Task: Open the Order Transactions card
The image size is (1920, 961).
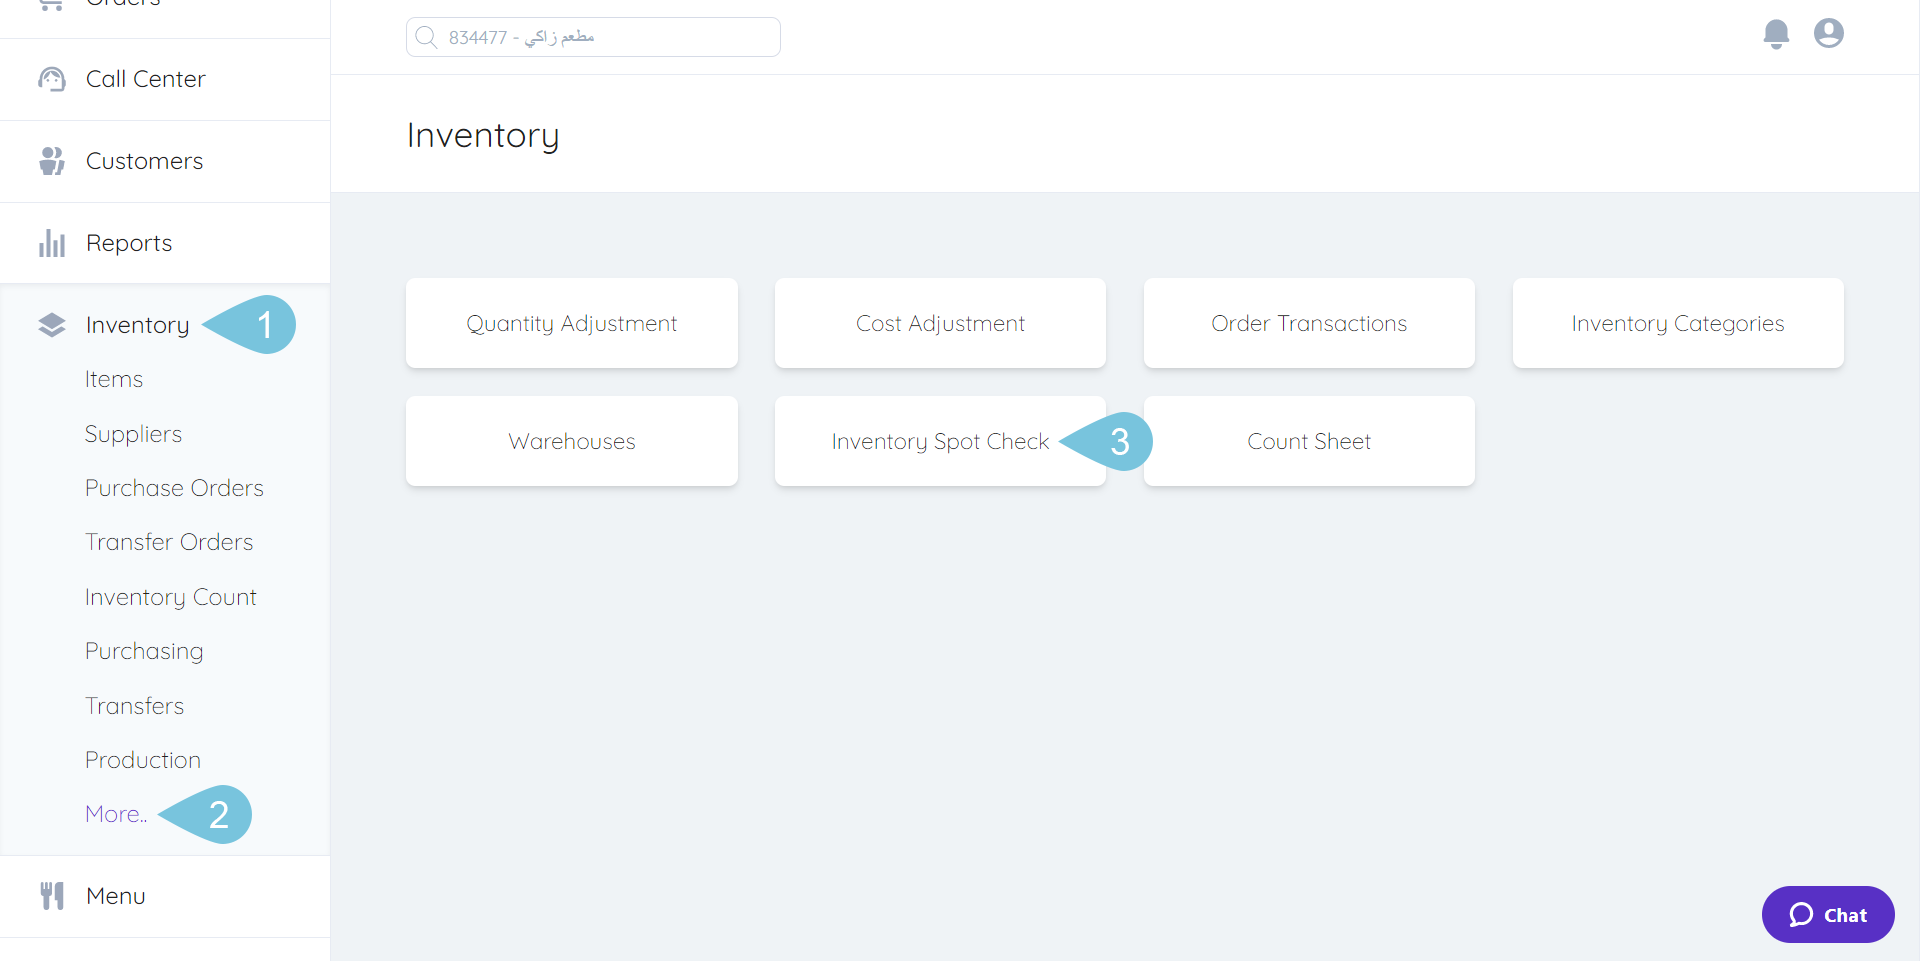Action: point(1309,323)
